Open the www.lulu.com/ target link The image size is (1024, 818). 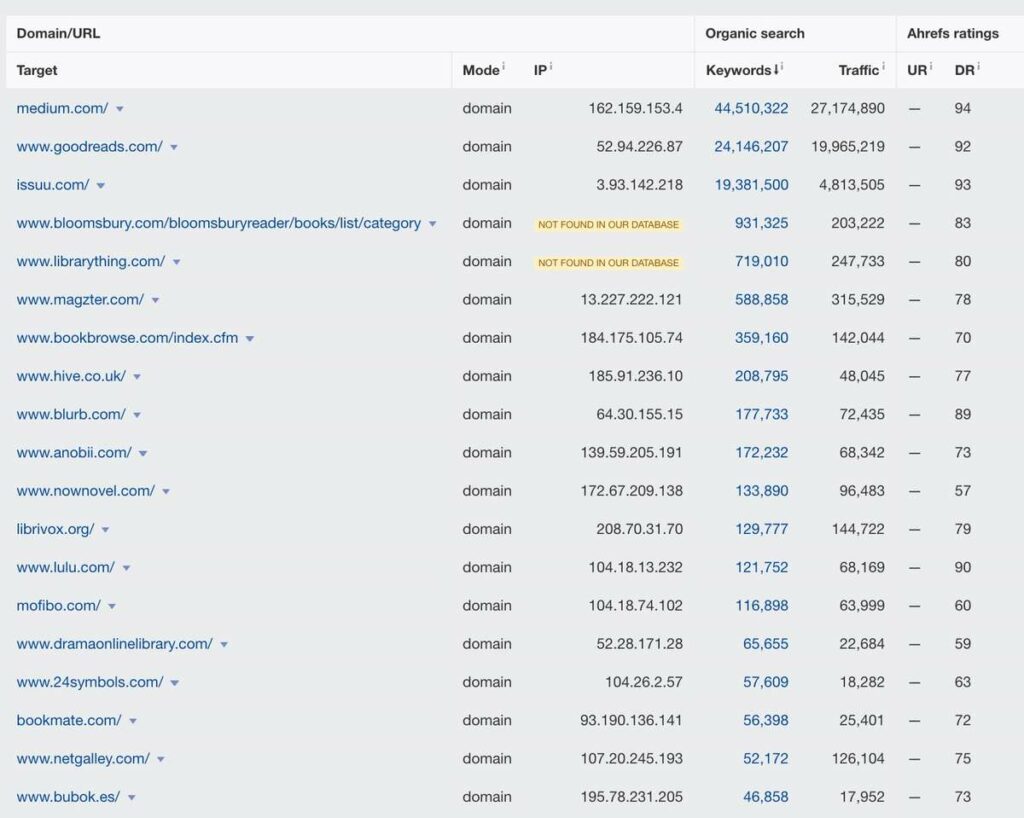[x=65, y=567]
